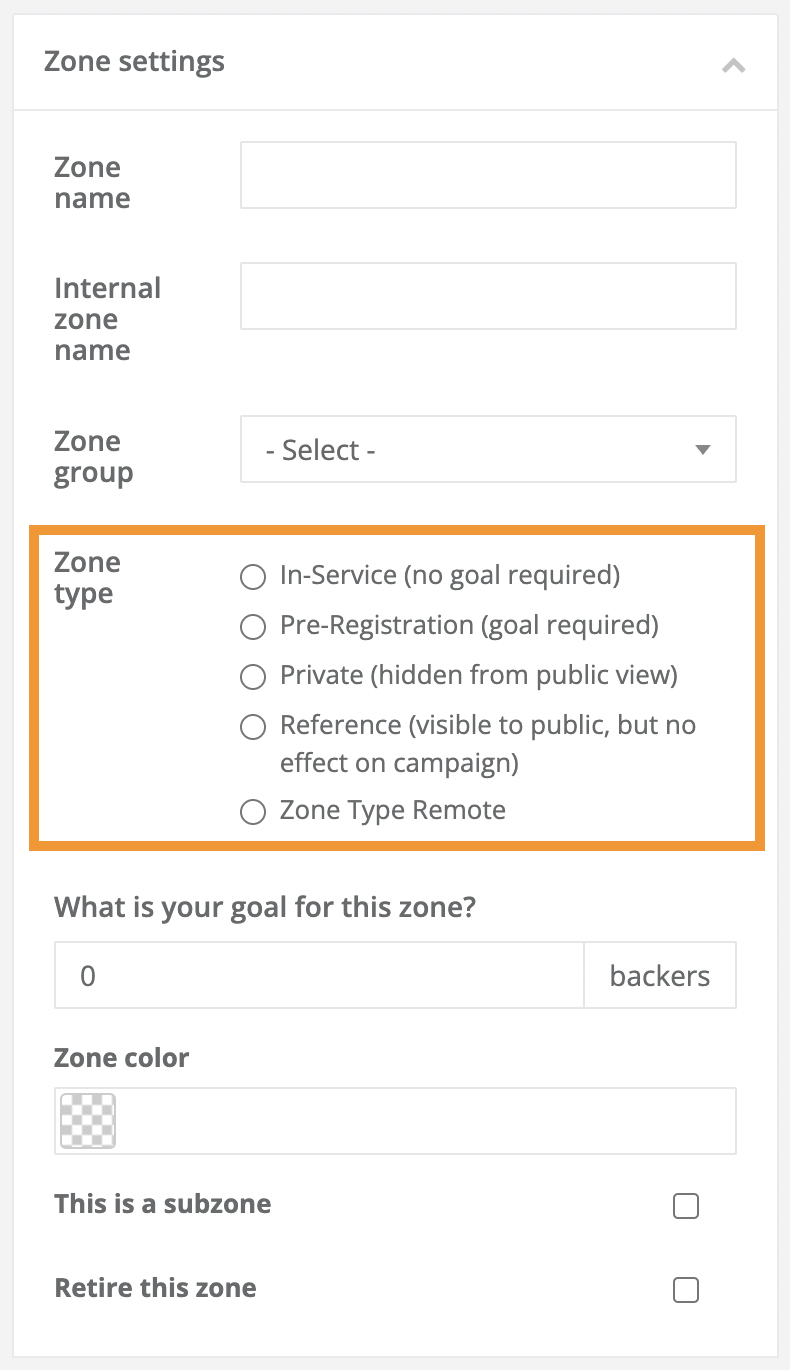Click the 'backers' unit label

pyautogui.click(x=660, y=974)
